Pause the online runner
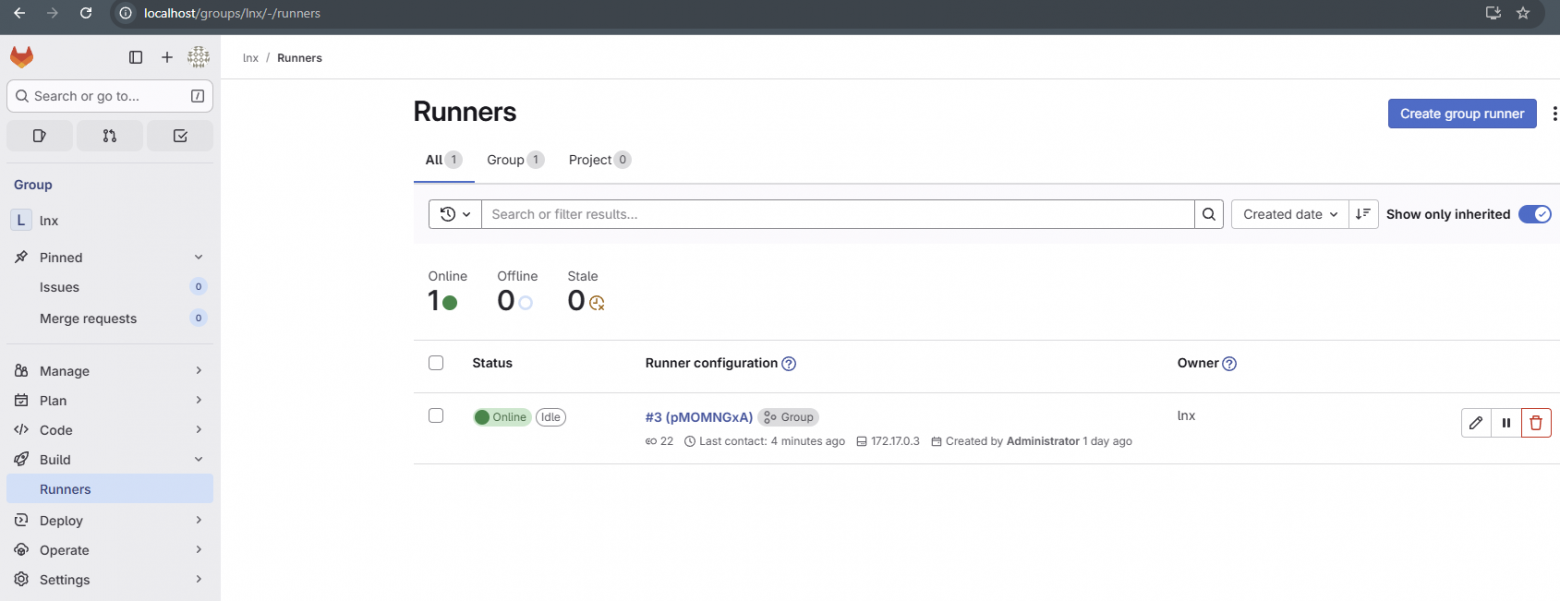 click(1506, 422)
